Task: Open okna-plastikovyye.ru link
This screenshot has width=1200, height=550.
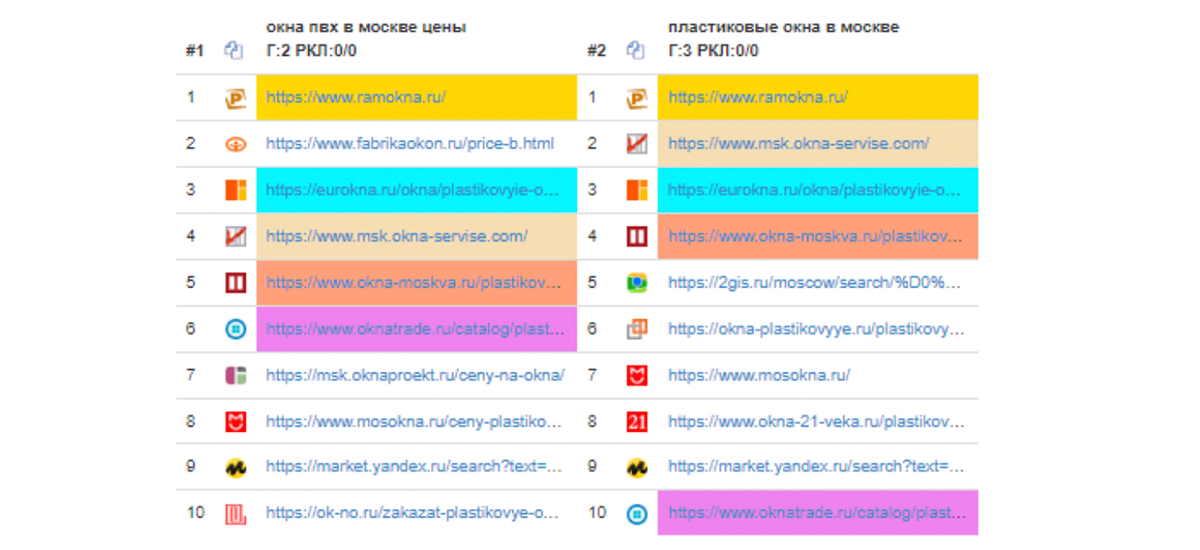Action: [x=815, y=328]
